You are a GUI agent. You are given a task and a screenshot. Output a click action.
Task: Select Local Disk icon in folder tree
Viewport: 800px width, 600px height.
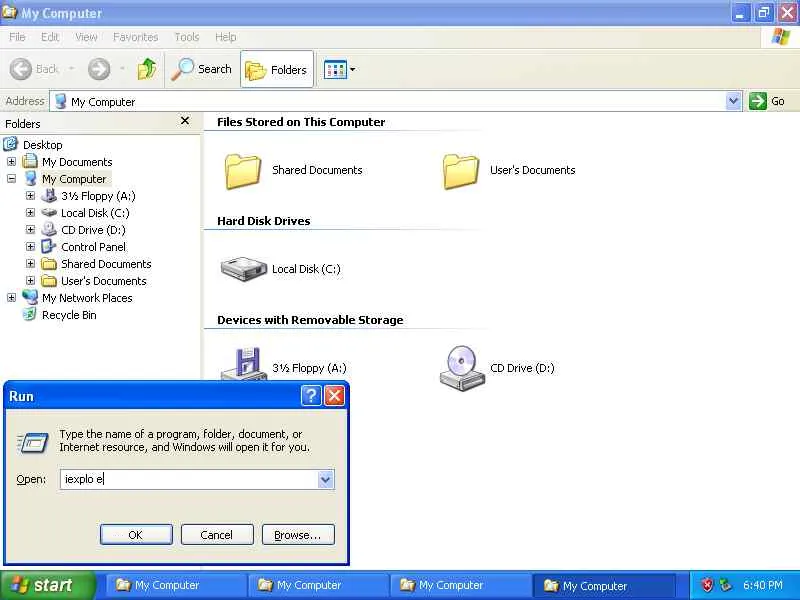coord(49,212)
